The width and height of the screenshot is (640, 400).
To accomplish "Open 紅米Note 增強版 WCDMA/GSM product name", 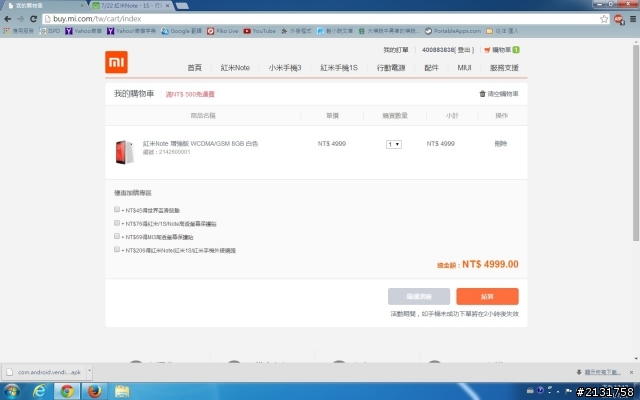I will (200, 144).
